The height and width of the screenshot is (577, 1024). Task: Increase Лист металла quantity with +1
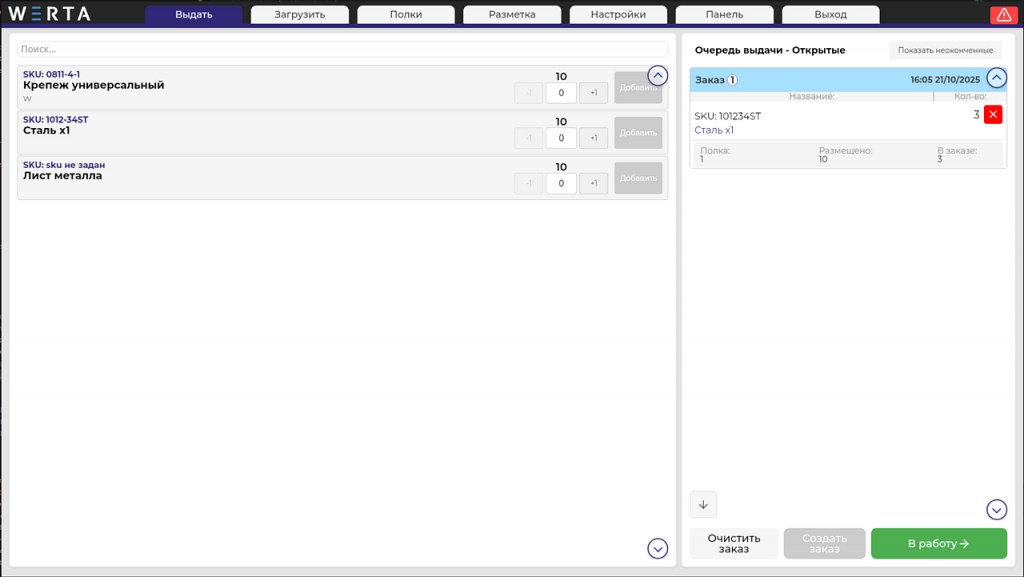point(593,183)
